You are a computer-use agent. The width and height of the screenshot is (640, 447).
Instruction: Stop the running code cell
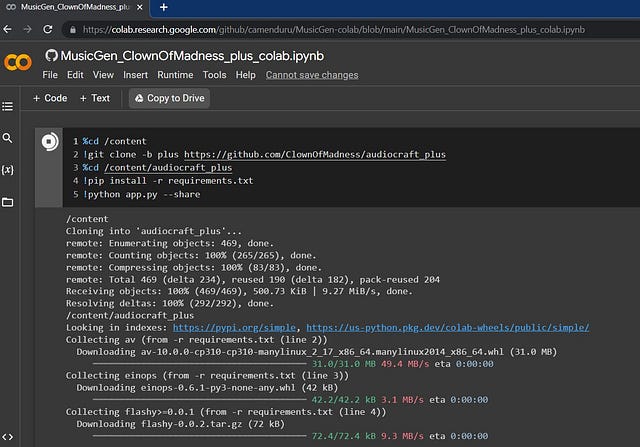pos(50,142)
